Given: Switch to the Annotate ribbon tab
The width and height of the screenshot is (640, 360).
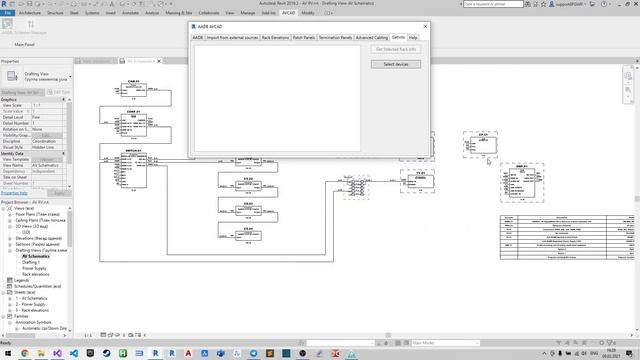Looking at the screenshot, I should (131, 13).
